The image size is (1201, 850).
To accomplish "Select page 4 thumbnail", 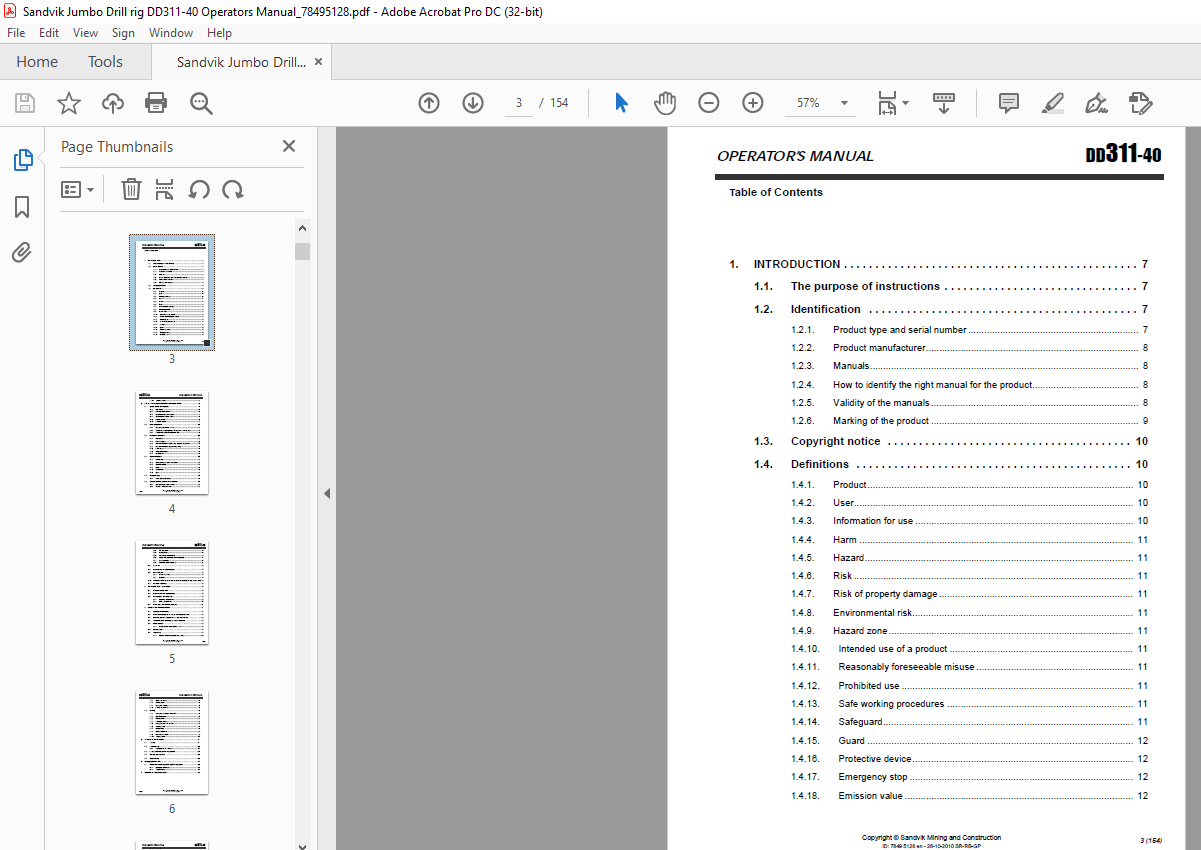I will pyautogui.click(x=172, y=442).
